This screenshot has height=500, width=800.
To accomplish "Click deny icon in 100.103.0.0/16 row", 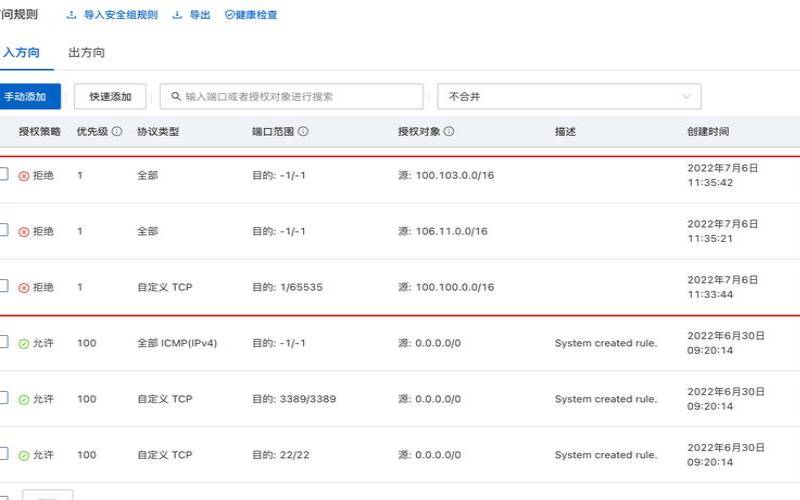I will tap(23, 176).
